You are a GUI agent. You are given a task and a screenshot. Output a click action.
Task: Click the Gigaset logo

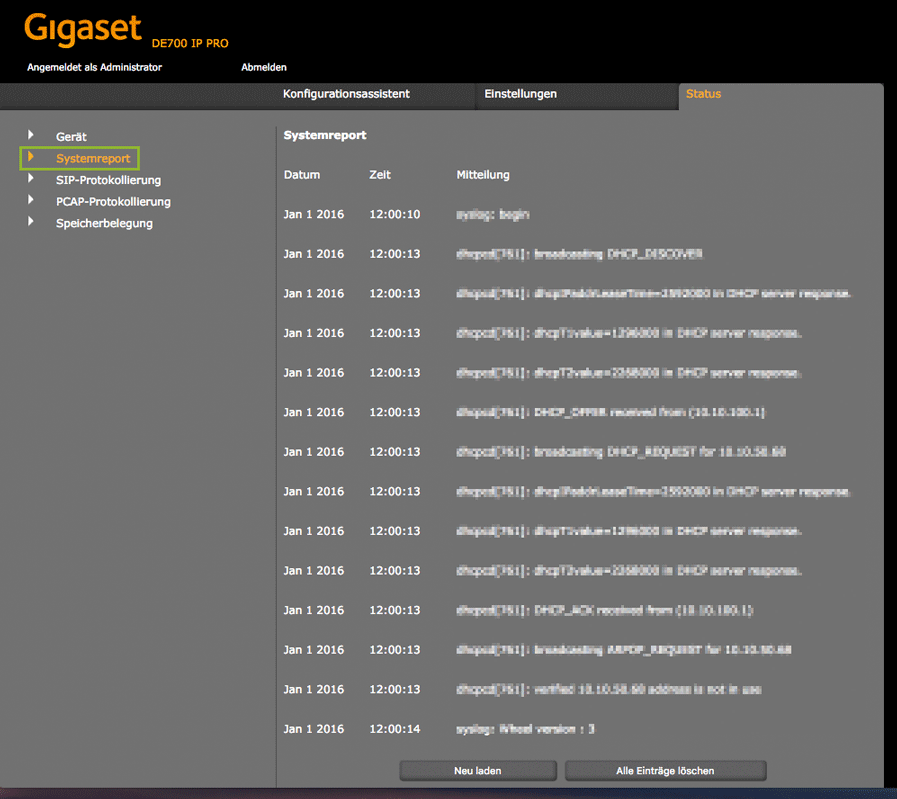(x=83, y=31)
